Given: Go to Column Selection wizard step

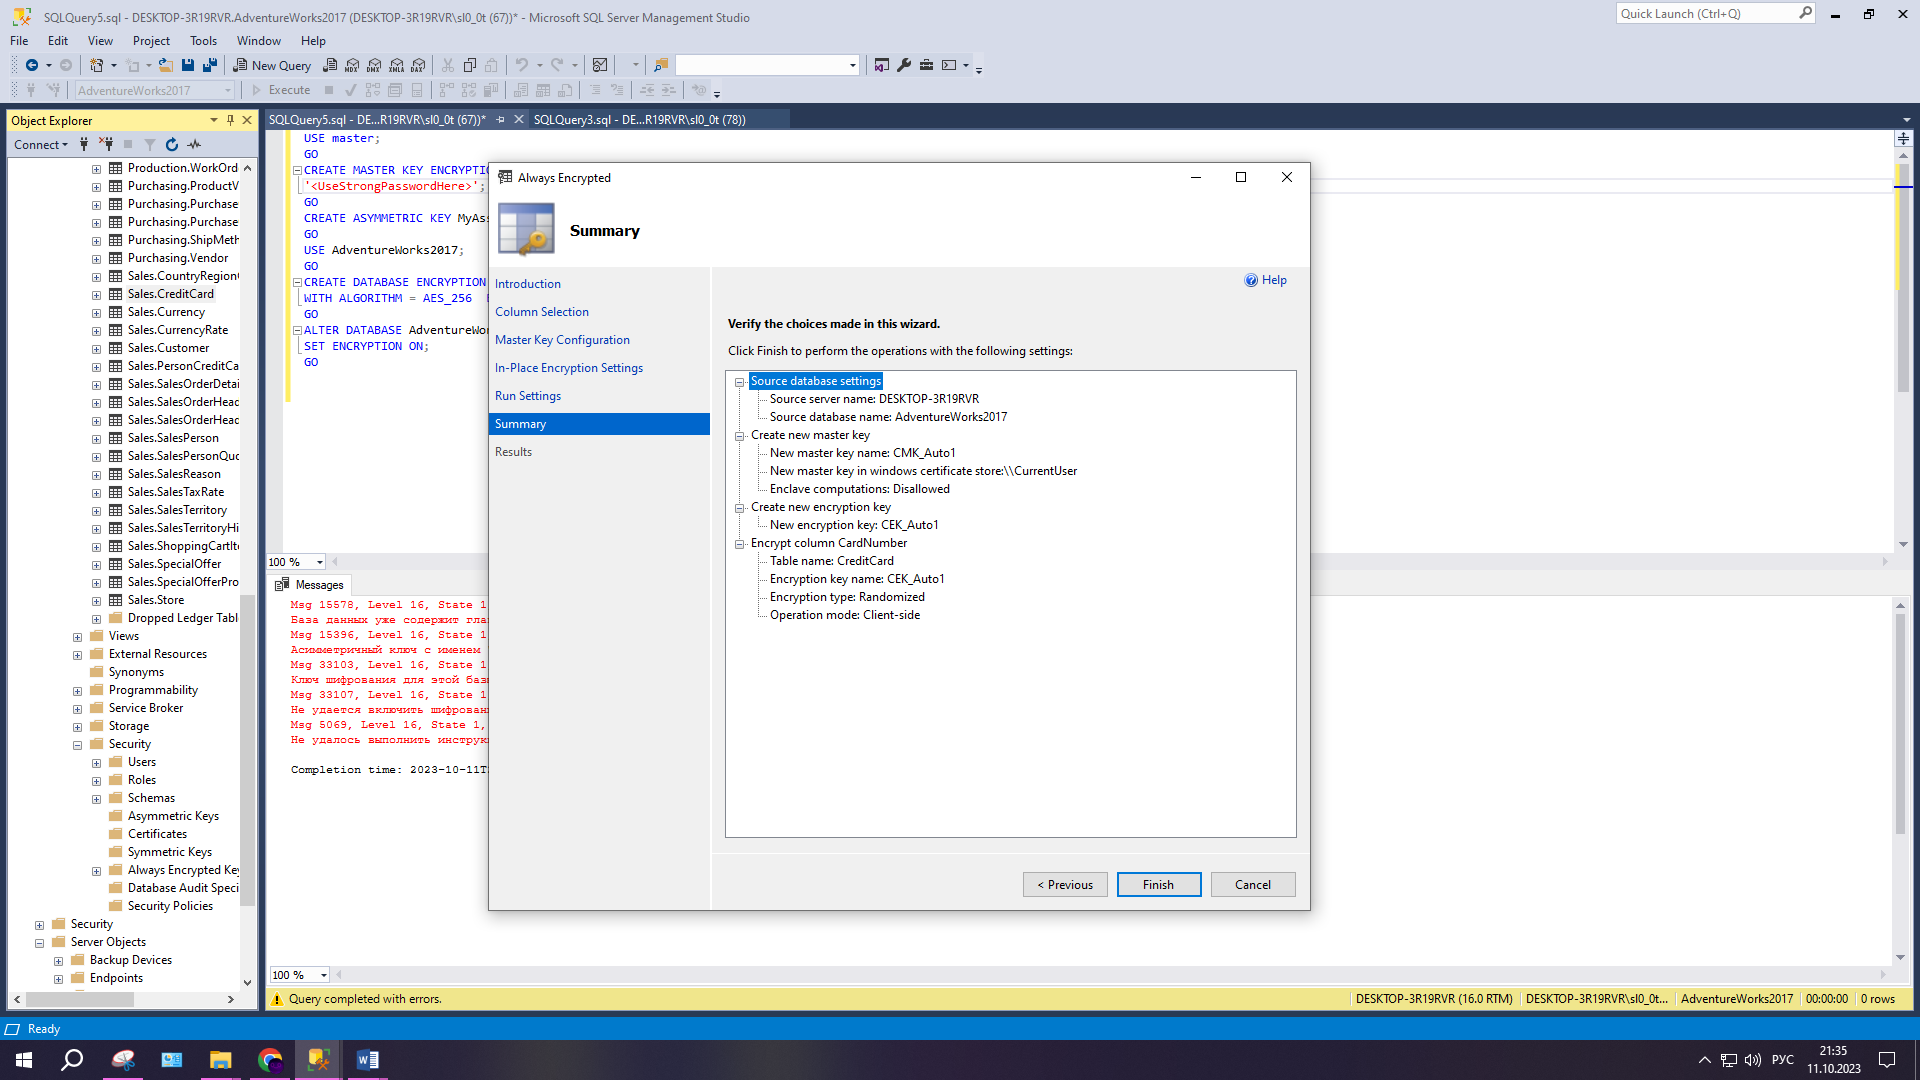Looking at the screenshot, I should (542, 312).
